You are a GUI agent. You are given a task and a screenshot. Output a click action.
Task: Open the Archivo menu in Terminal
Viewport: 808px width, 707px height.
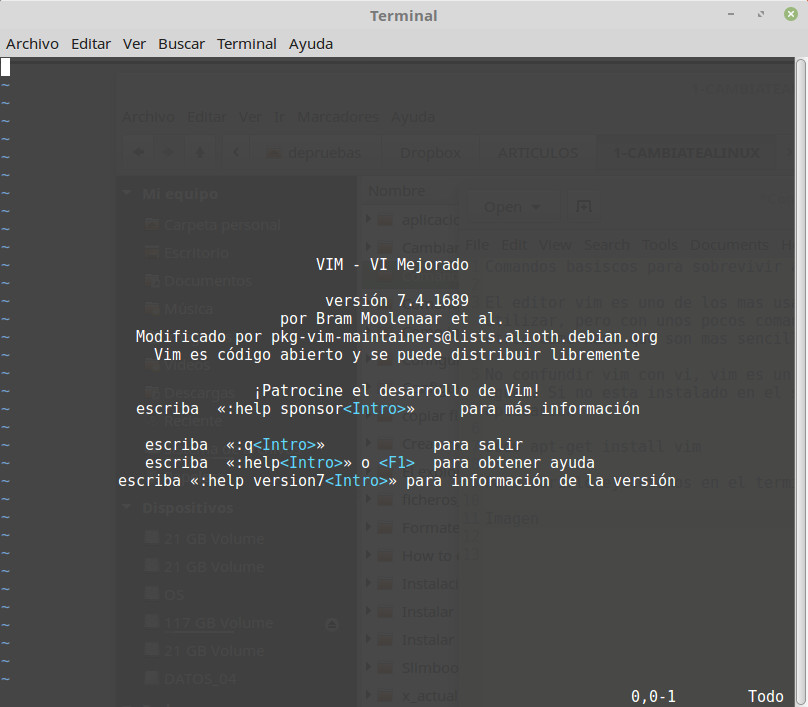click(32, 44)
